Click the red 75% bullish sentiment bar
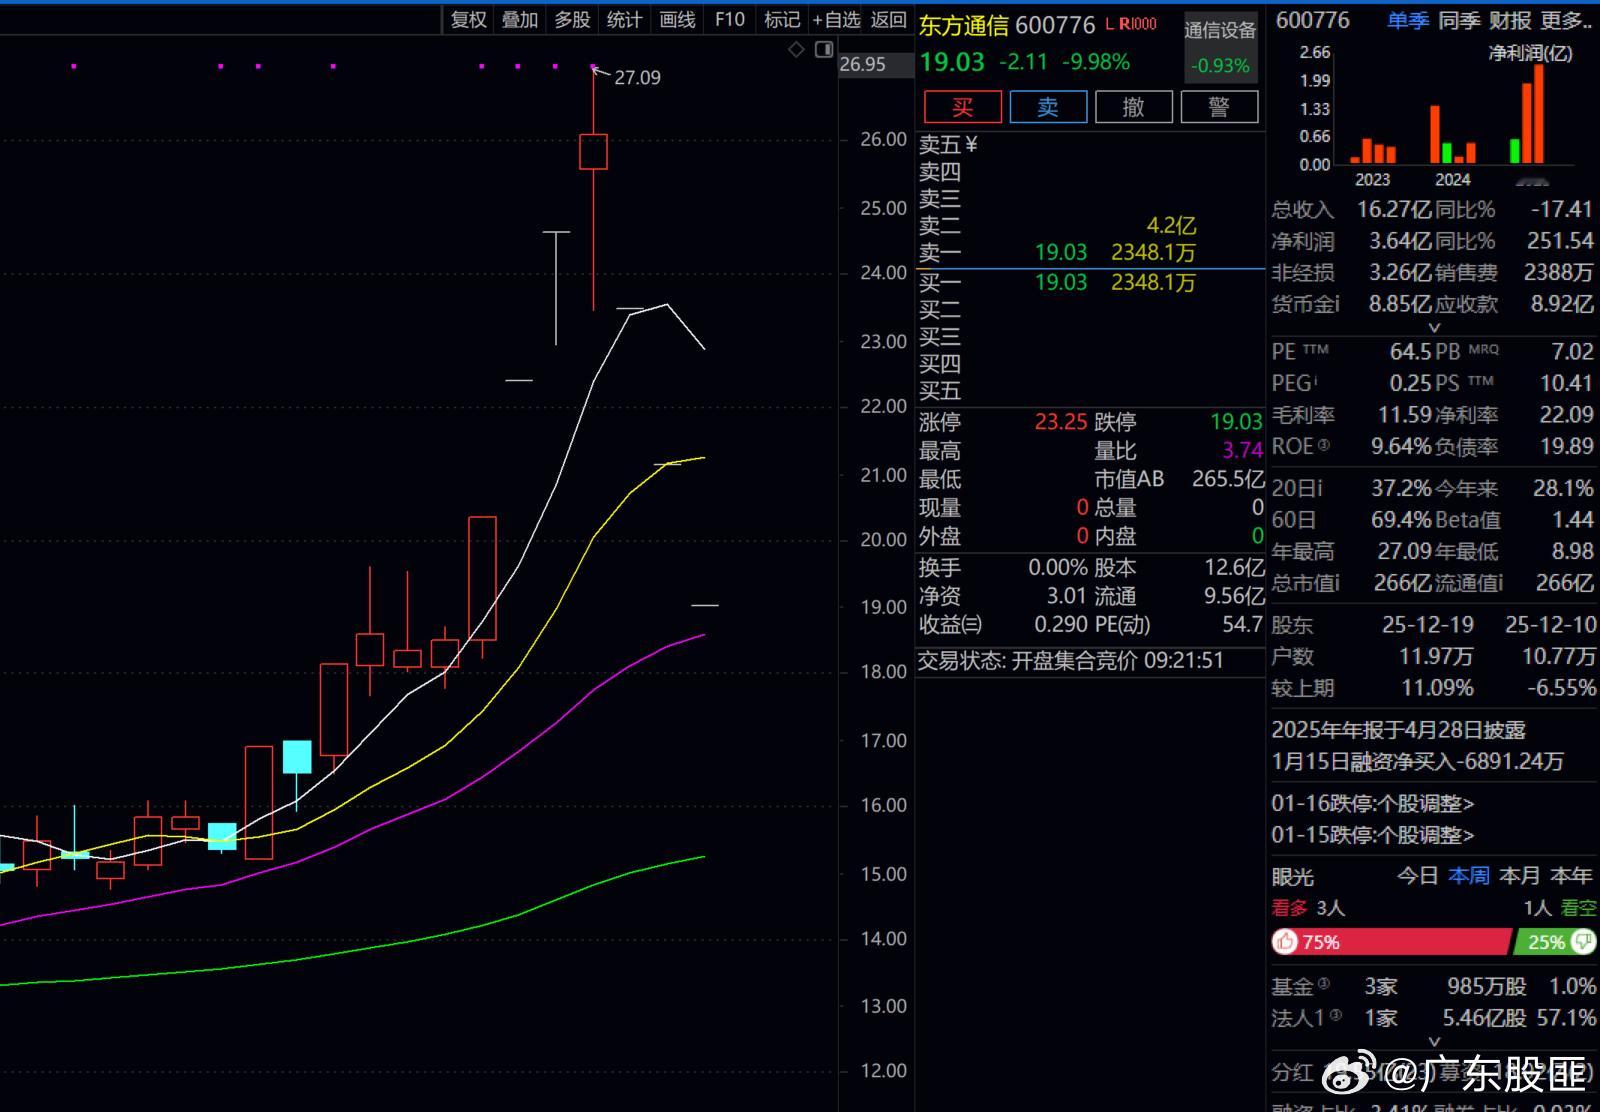 [1391, 942]
